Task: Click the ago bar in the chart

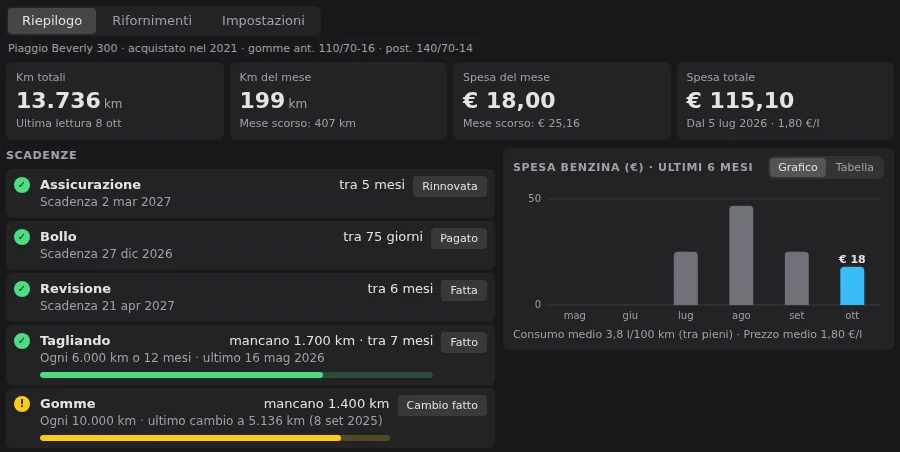Action: 741,255
